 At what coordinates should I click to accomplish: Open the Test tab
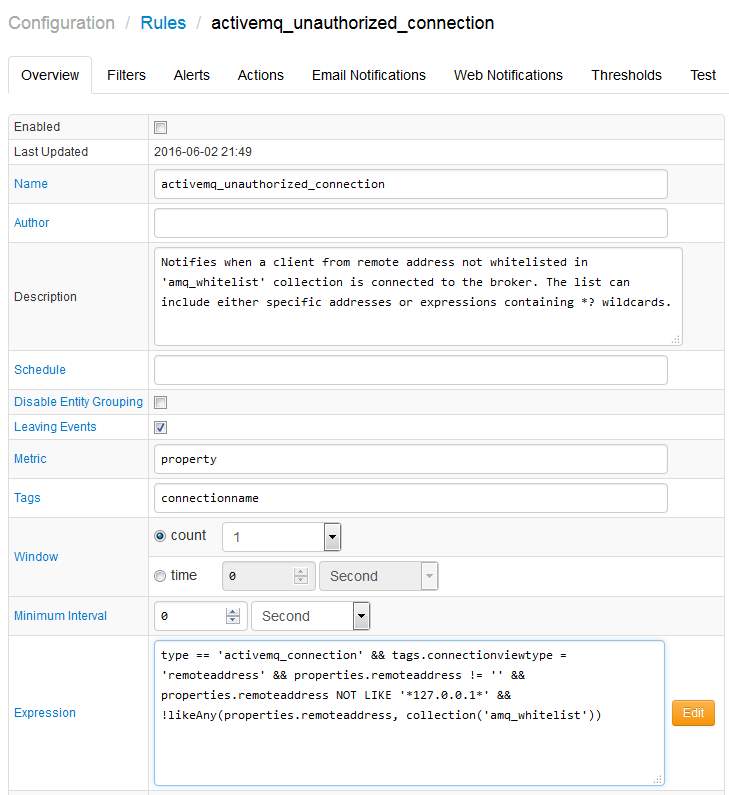coord(703,75)
